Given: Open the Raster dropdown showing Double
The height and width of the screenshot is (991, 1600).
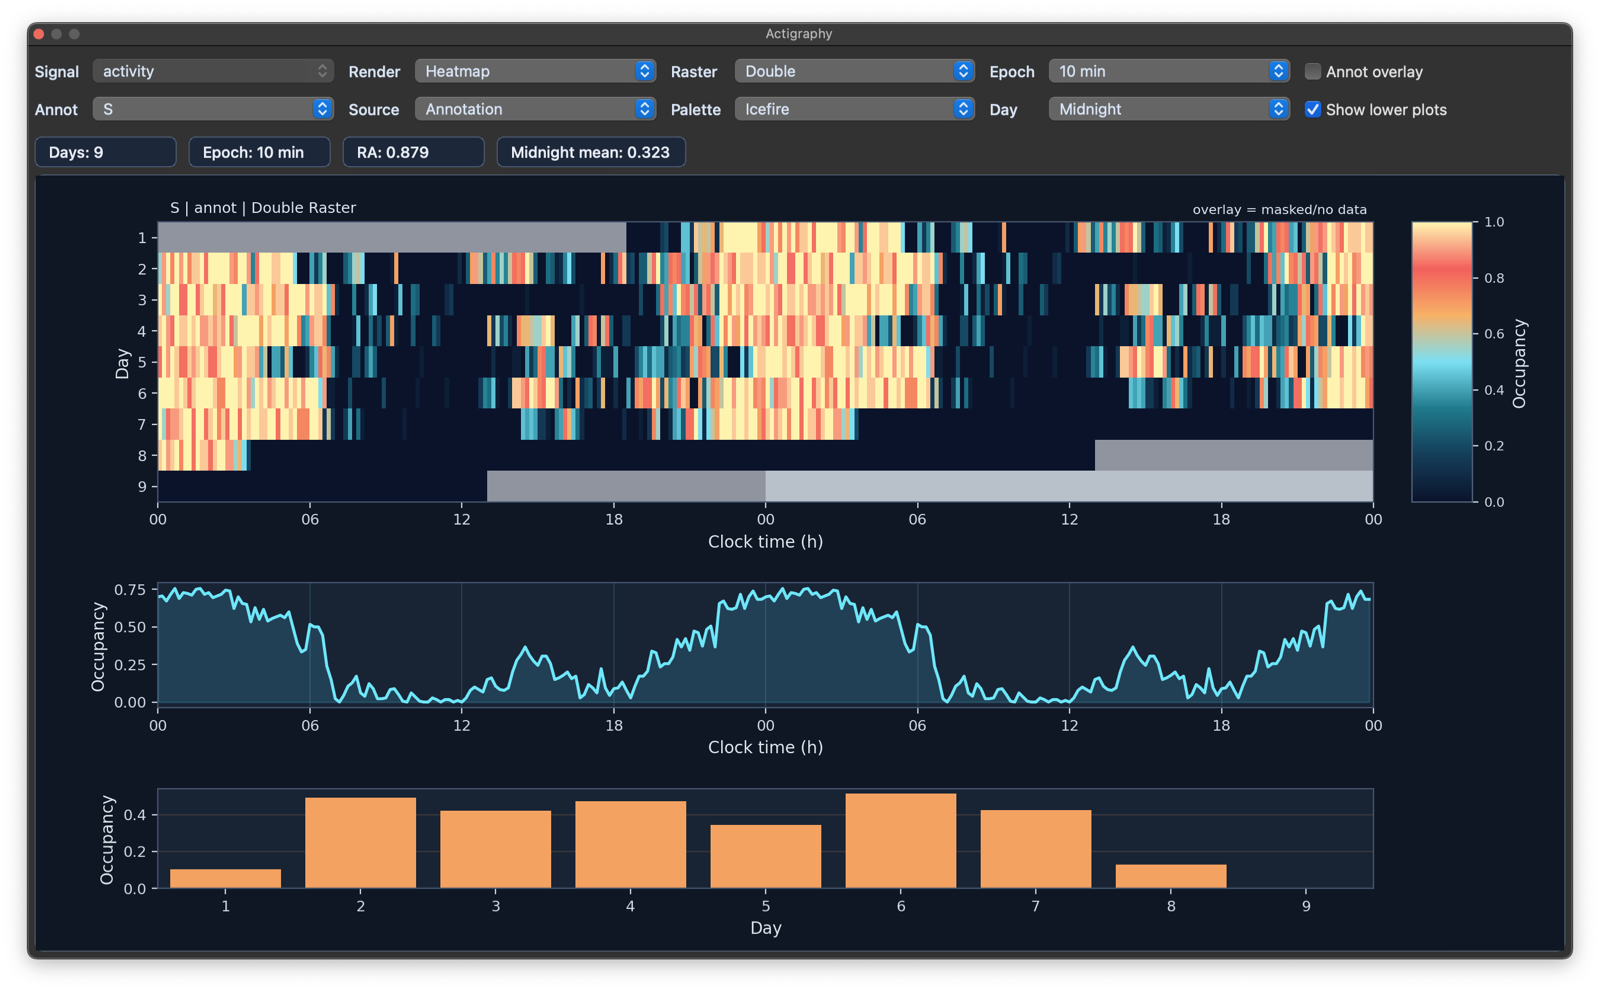Looking at the screenshot, I should [x=854, y=71].
